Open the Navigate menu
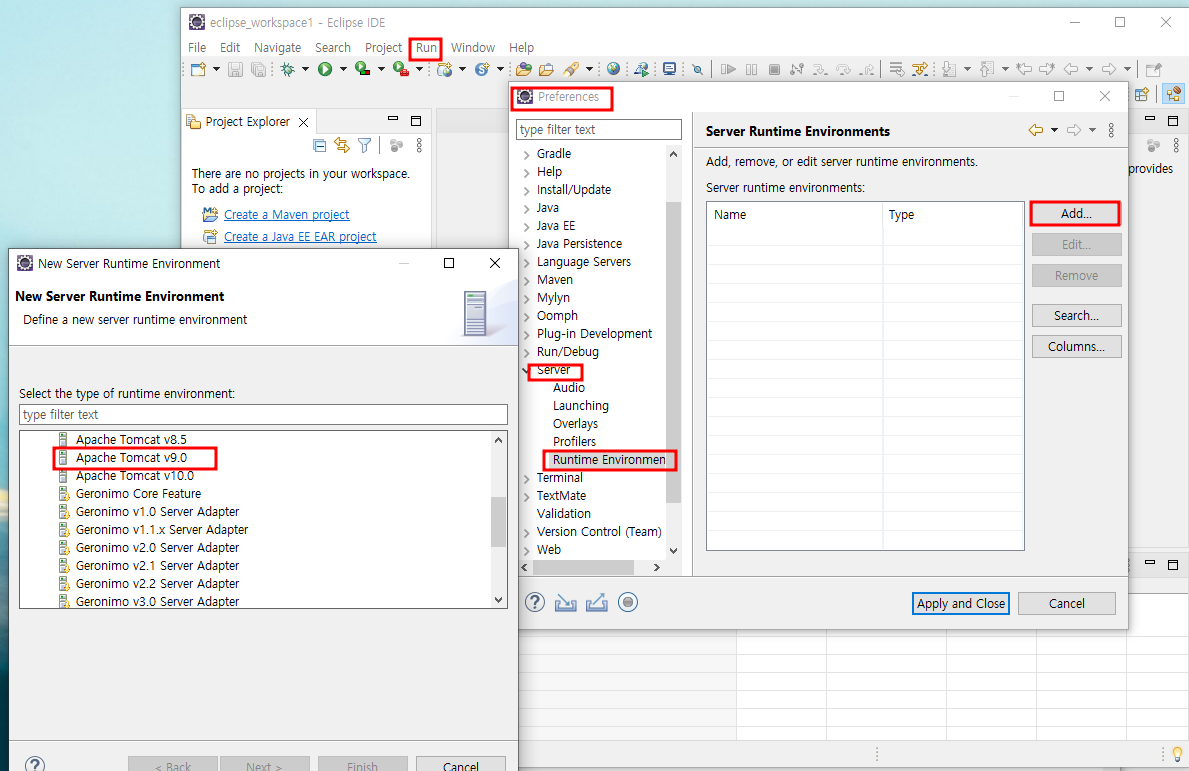The height and width of the screenshot is (771, 1189). 278,47
